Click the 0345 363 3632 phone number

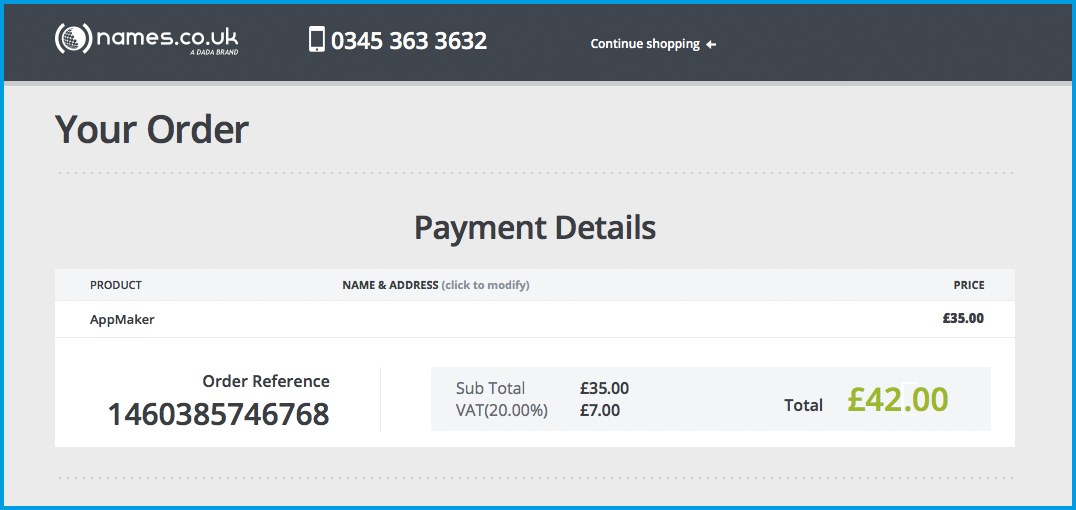409,41
